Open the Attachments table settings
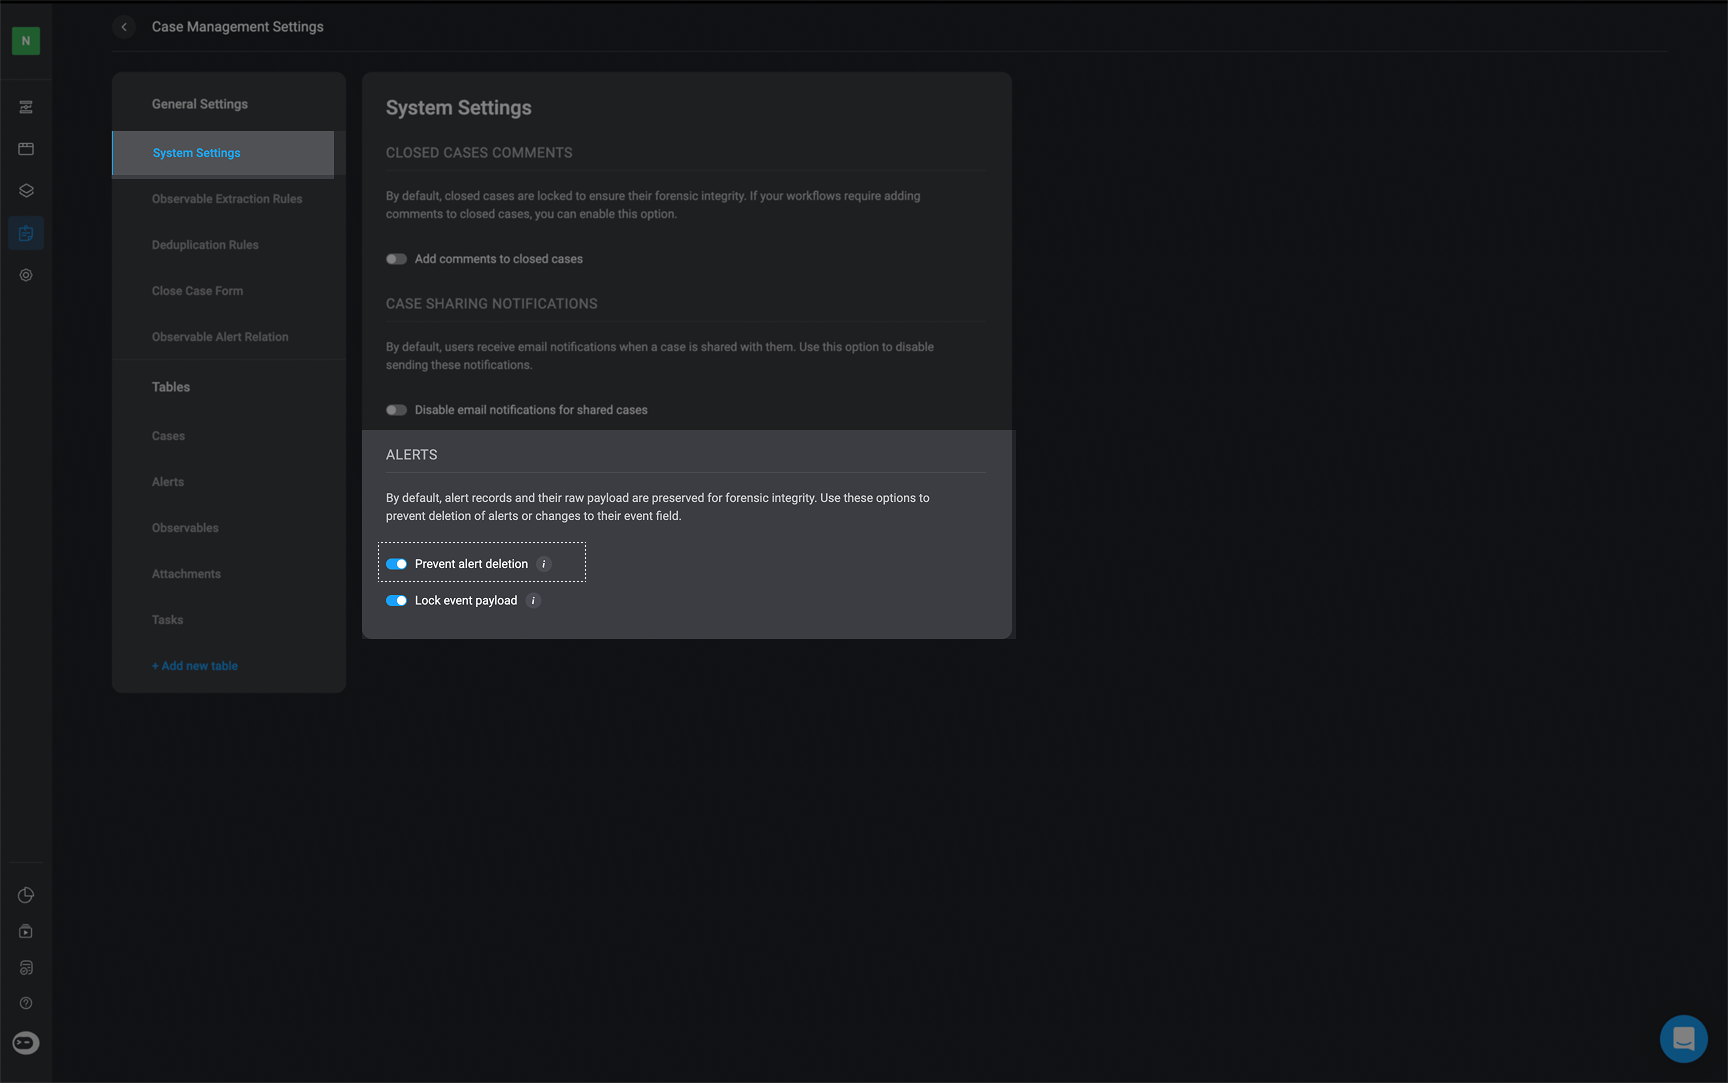Image resolution: width=1728 pixels, height=1083 pixels. click(186, 574)
